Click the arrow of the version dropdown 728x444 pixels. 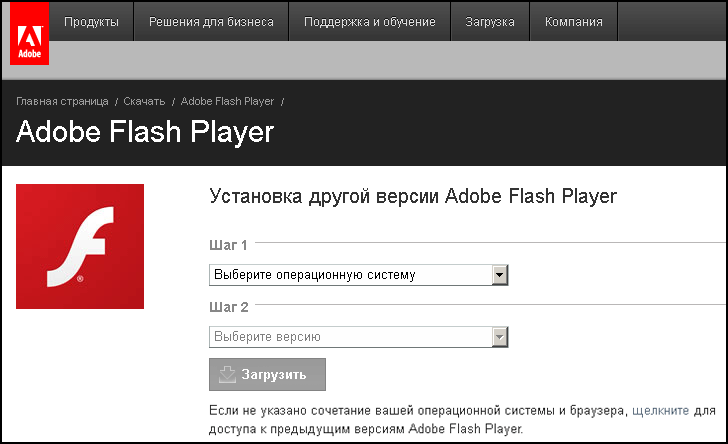[x=500, y=337]
